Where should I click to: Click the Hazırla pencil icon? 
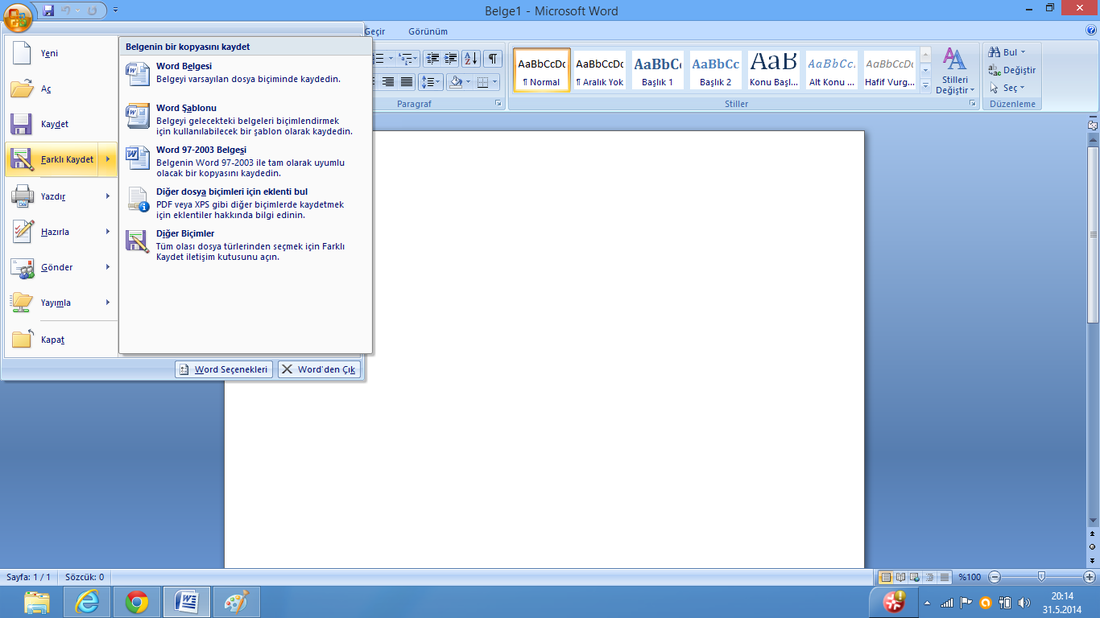(22, 231)
